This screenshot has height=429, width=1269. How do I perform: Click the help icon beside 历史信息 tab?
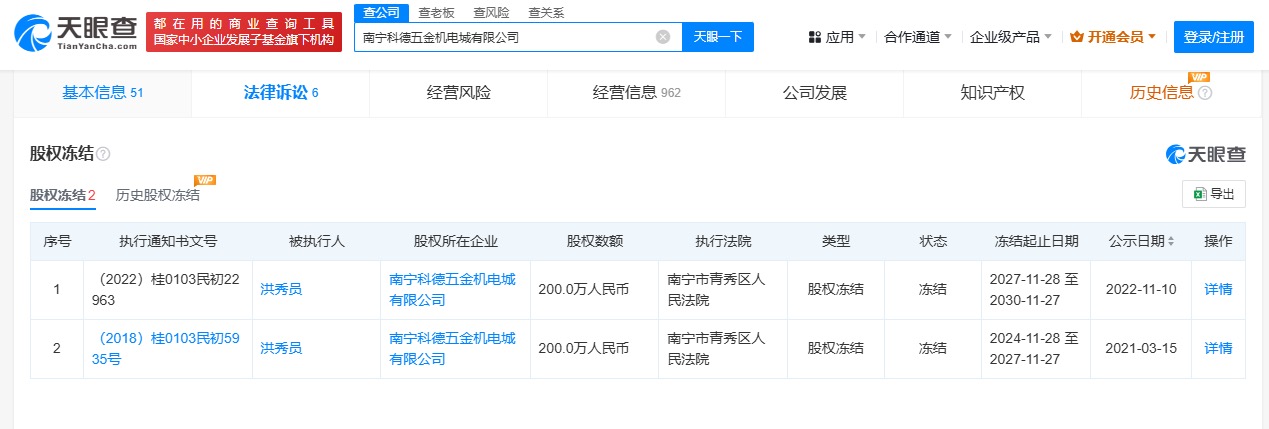click(x=1205, y=93)
